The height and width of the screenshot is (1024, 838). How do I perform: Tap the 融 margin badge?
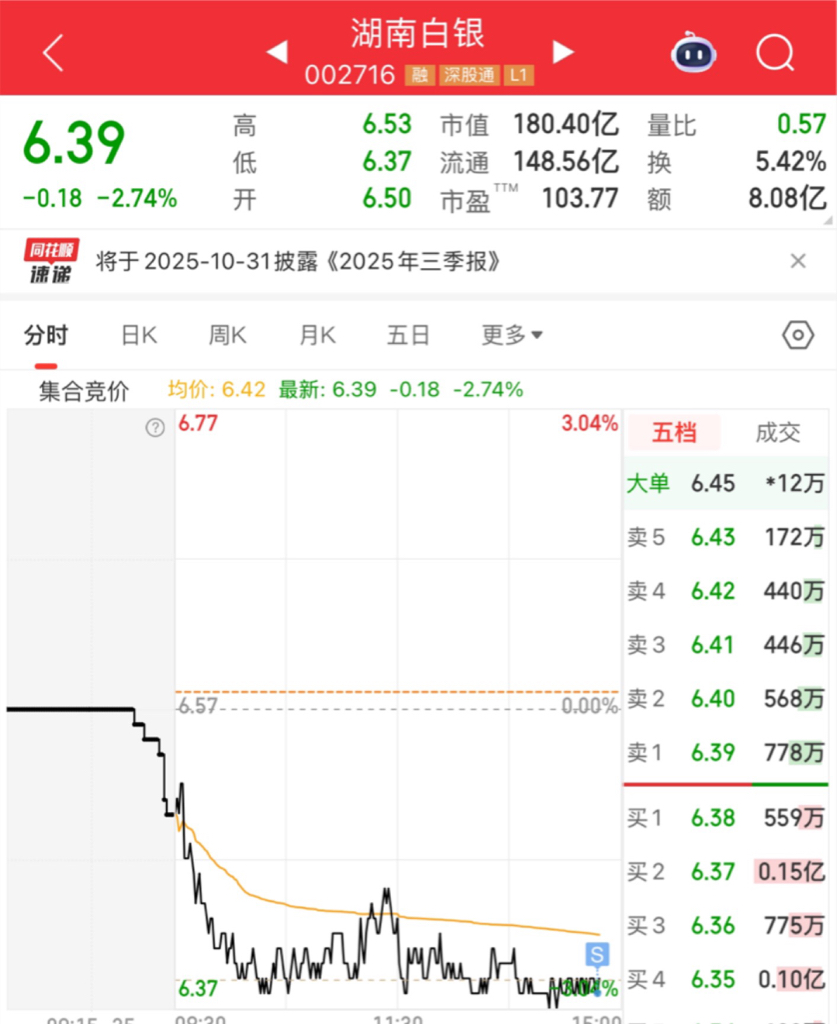[x=419, y=75]
